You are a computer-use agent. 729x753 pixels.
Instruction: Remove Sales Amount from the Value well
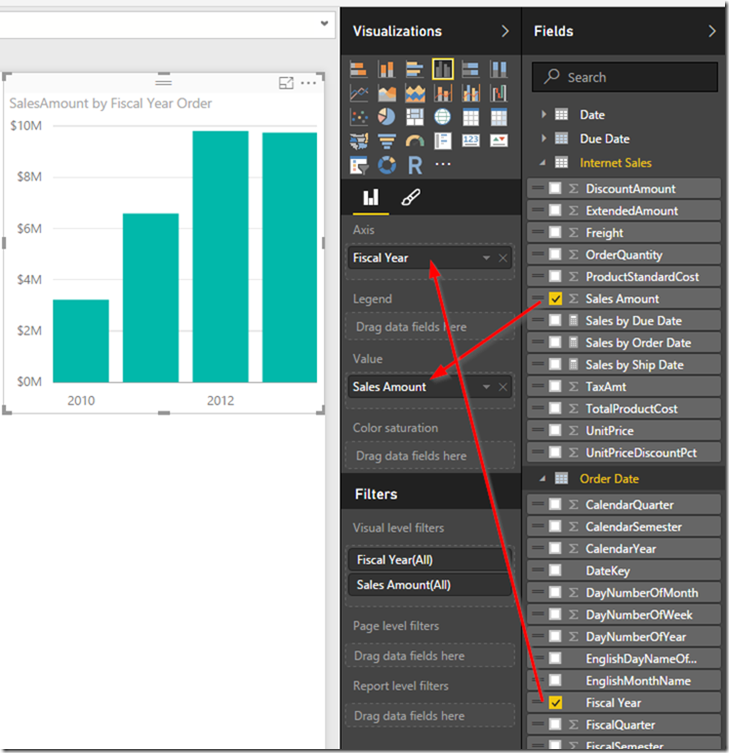pyautogui.click(x=503, y=387)
